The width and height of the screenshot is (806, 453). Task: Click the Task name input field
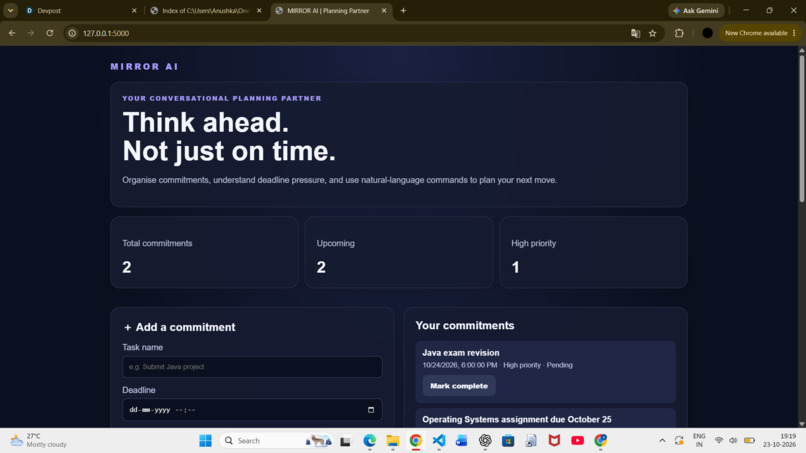click(x=252, y=367)
